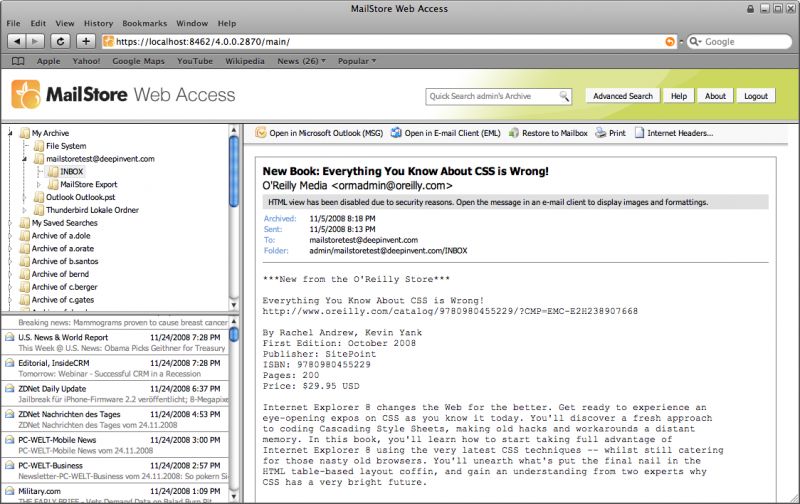
Task: Expand the Outlook Outlook.pst folder
Action: (24, 197)
